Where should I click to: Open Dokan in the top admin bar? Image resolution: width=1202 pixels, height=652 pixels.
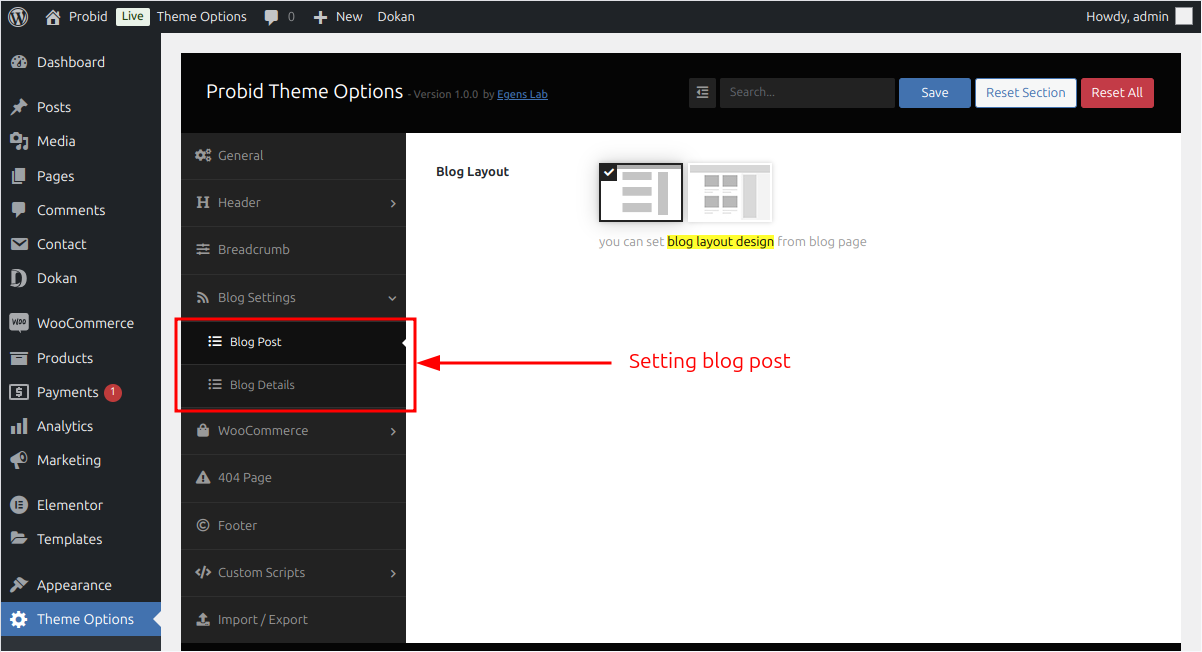click(396, 16)
